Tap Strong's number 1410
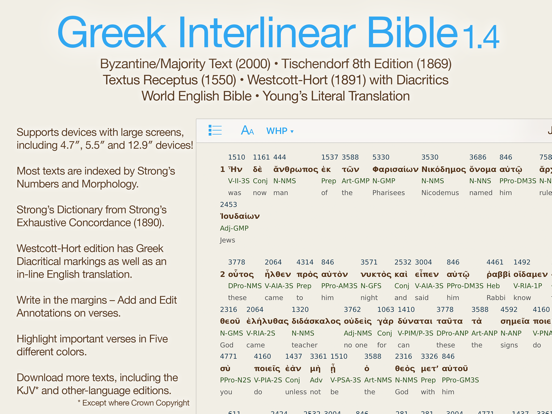This screenshot has height=414, width=552. pos(406,309)
